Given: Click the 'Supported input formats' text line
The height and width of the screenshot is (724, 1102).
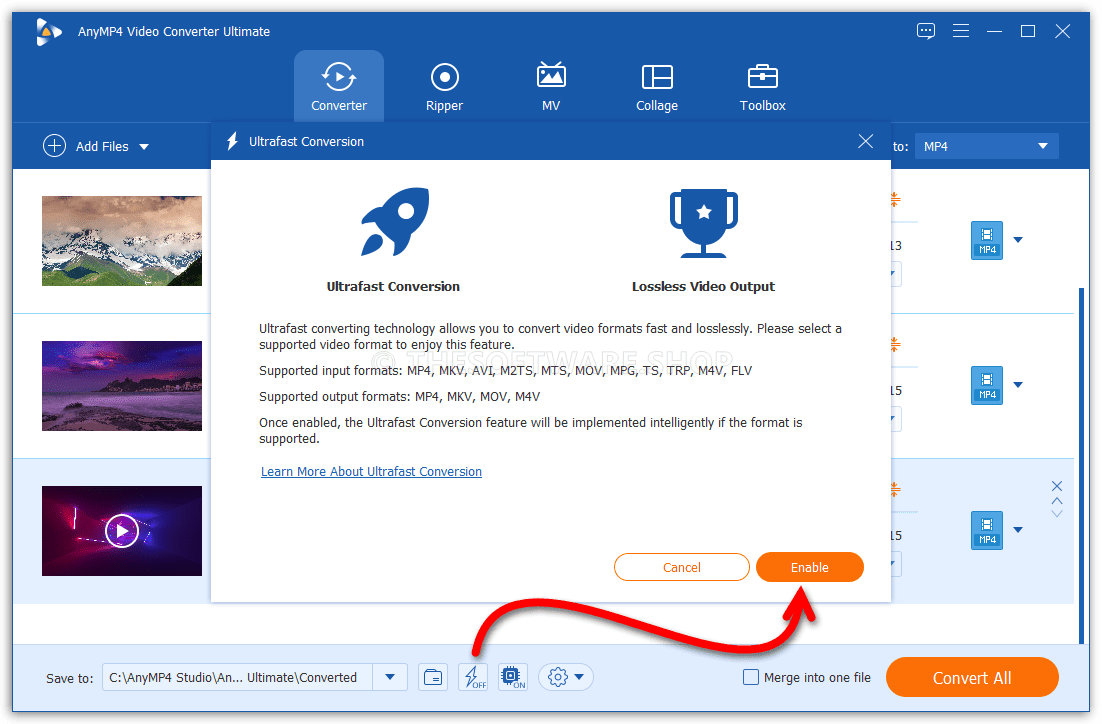Looking at the screenshot, I should 505,370.
